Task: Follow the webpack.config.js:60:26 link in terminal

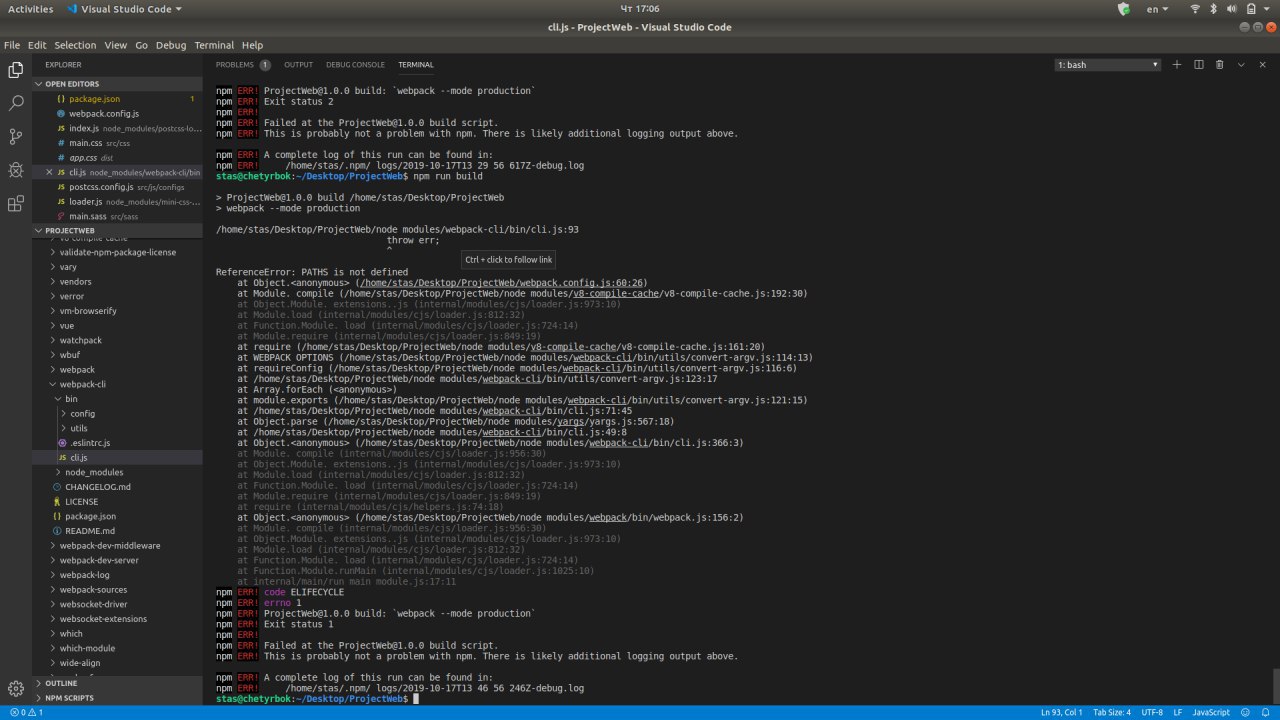Action: point(503,283)
